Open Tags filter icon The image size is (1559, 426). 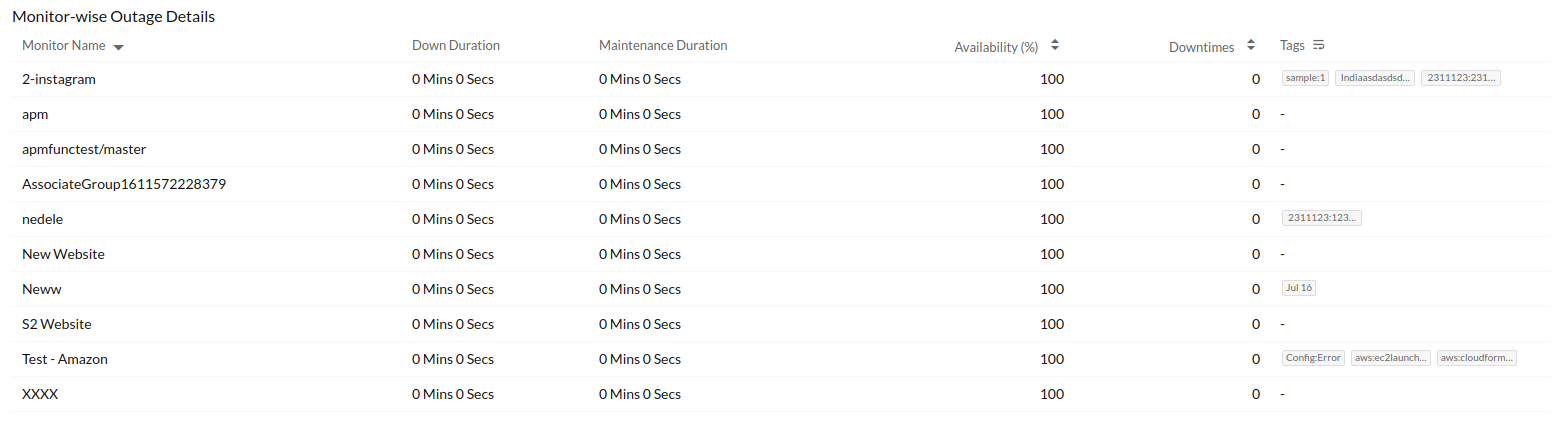point(1318,45)
